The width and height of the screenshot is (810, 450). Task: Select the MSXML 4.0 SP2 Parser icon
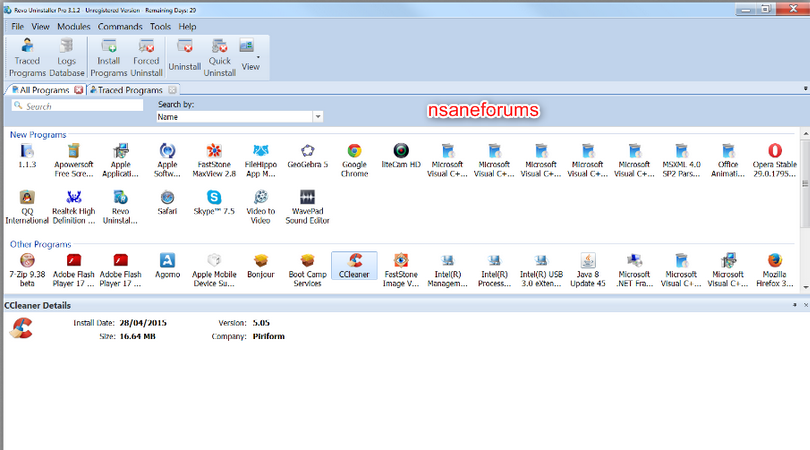click(681, 161)
